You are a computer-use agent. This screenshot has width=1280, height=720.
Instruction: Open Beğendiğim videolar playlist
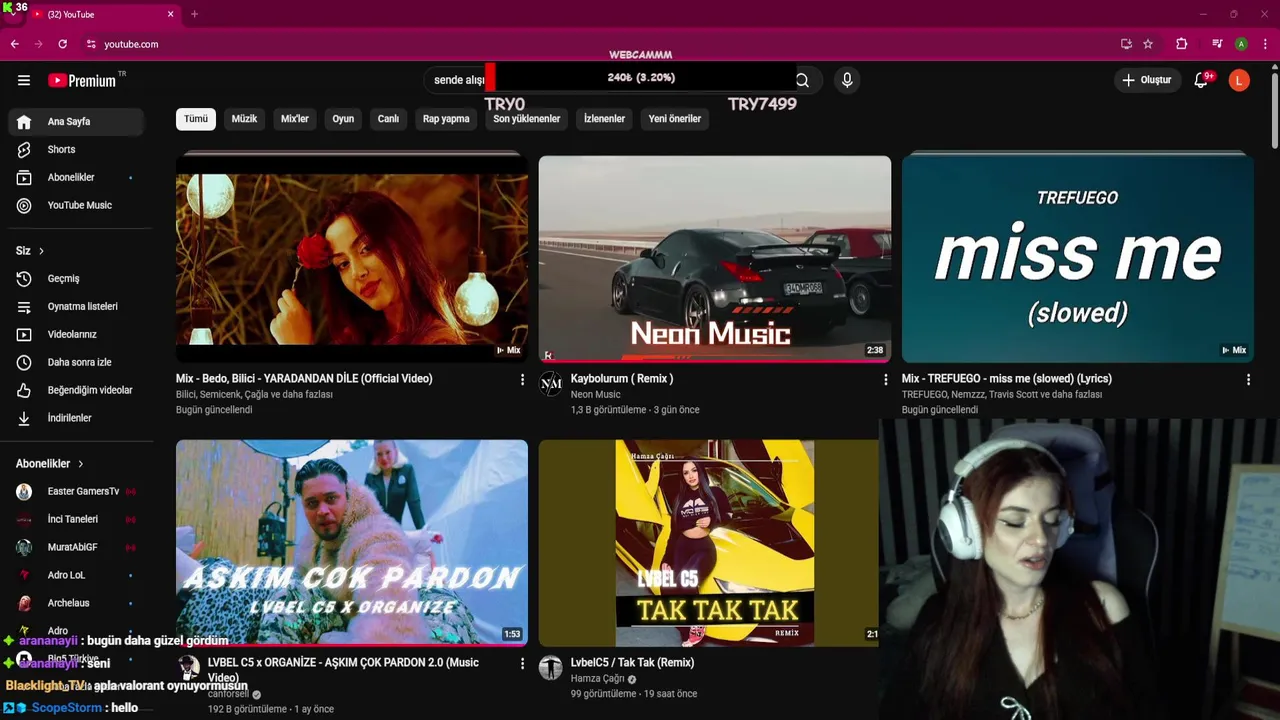[77, 390]
